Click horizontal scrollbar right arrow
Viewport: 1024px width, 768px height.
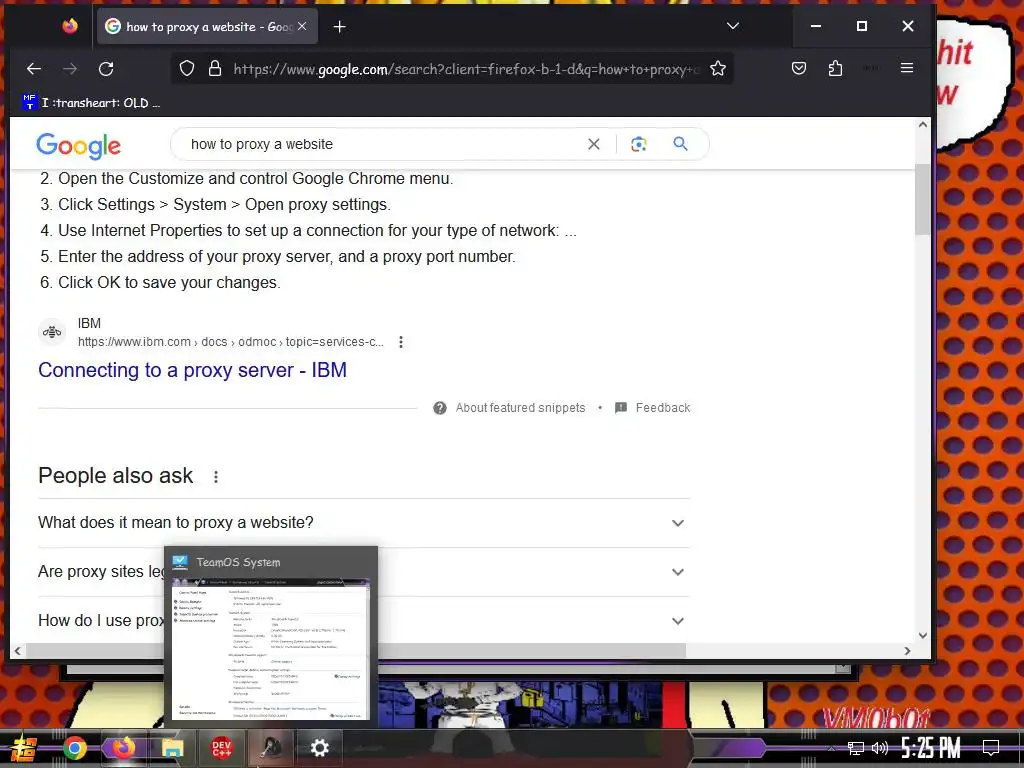[906, 650]
